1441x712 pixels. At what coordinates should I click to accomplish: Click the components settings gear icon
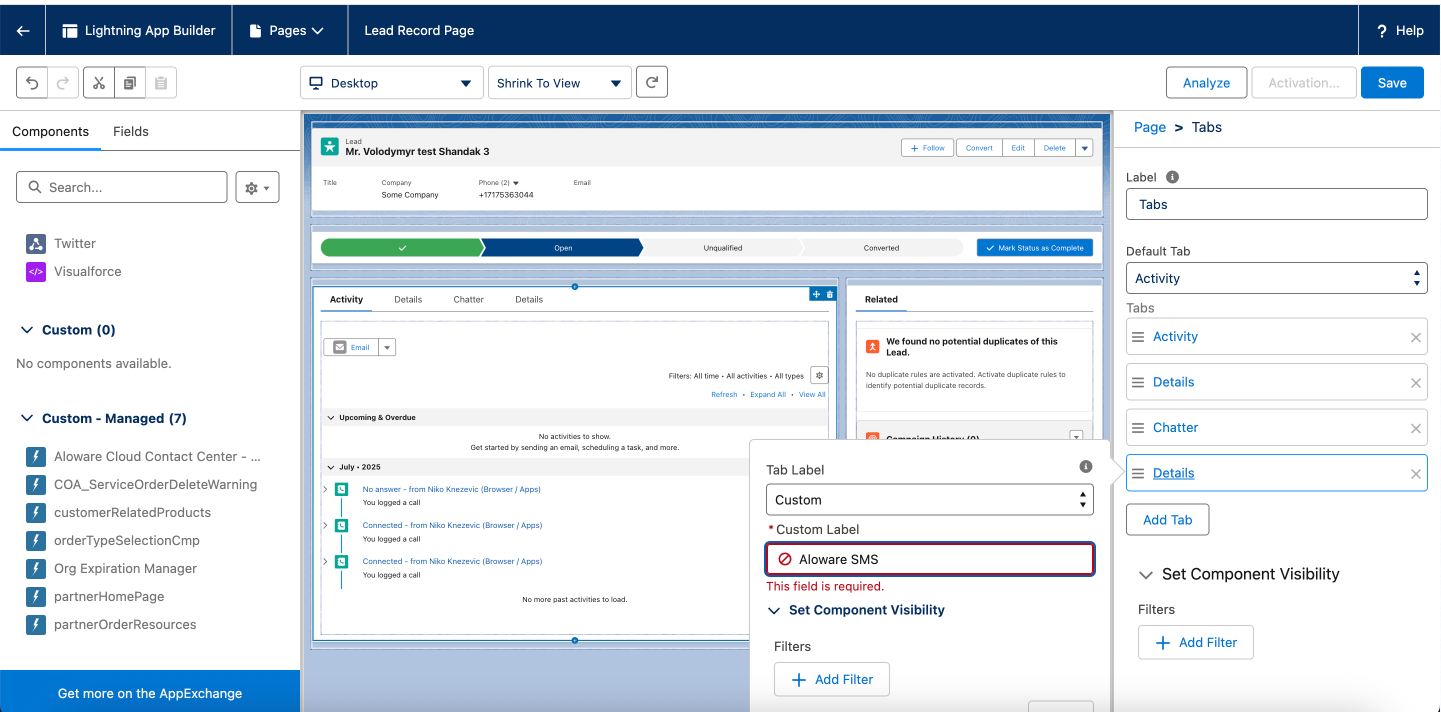(x=257, y=187)
